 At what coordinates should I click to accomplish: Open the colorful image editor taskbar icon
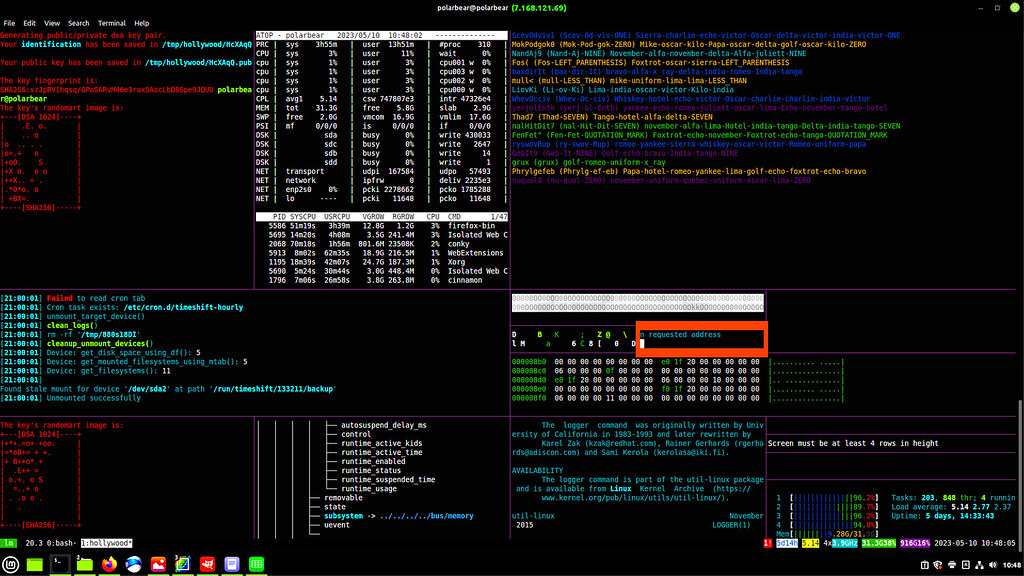(x=183, y=564)
